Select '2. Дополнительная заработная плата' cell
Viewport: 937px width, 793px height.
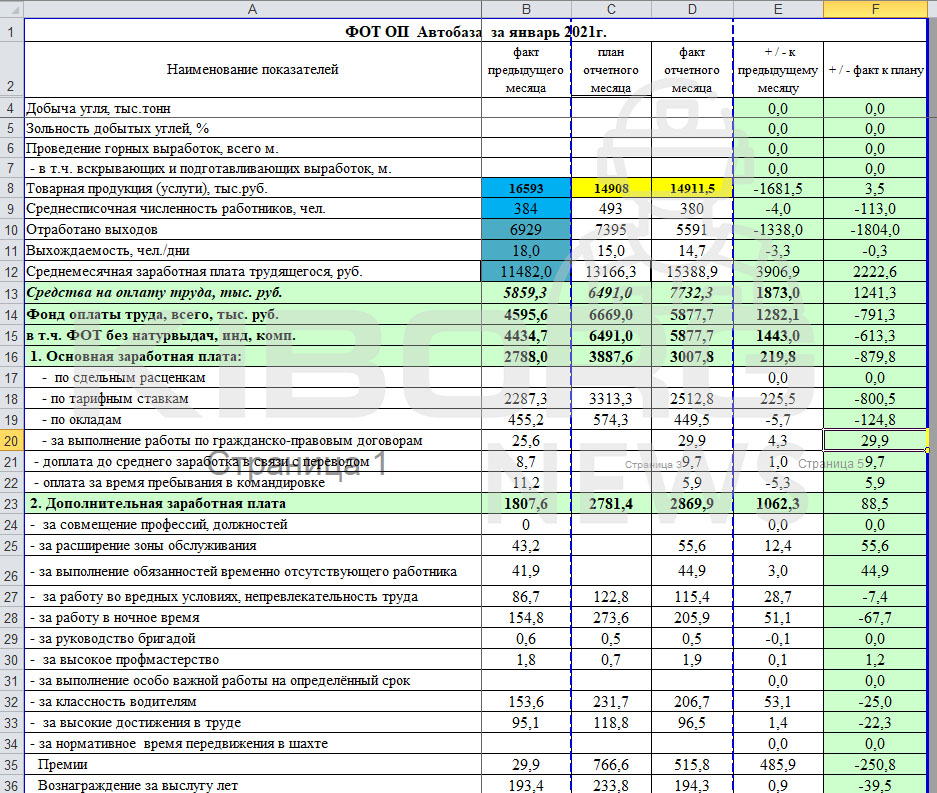[x=253, y=504]
